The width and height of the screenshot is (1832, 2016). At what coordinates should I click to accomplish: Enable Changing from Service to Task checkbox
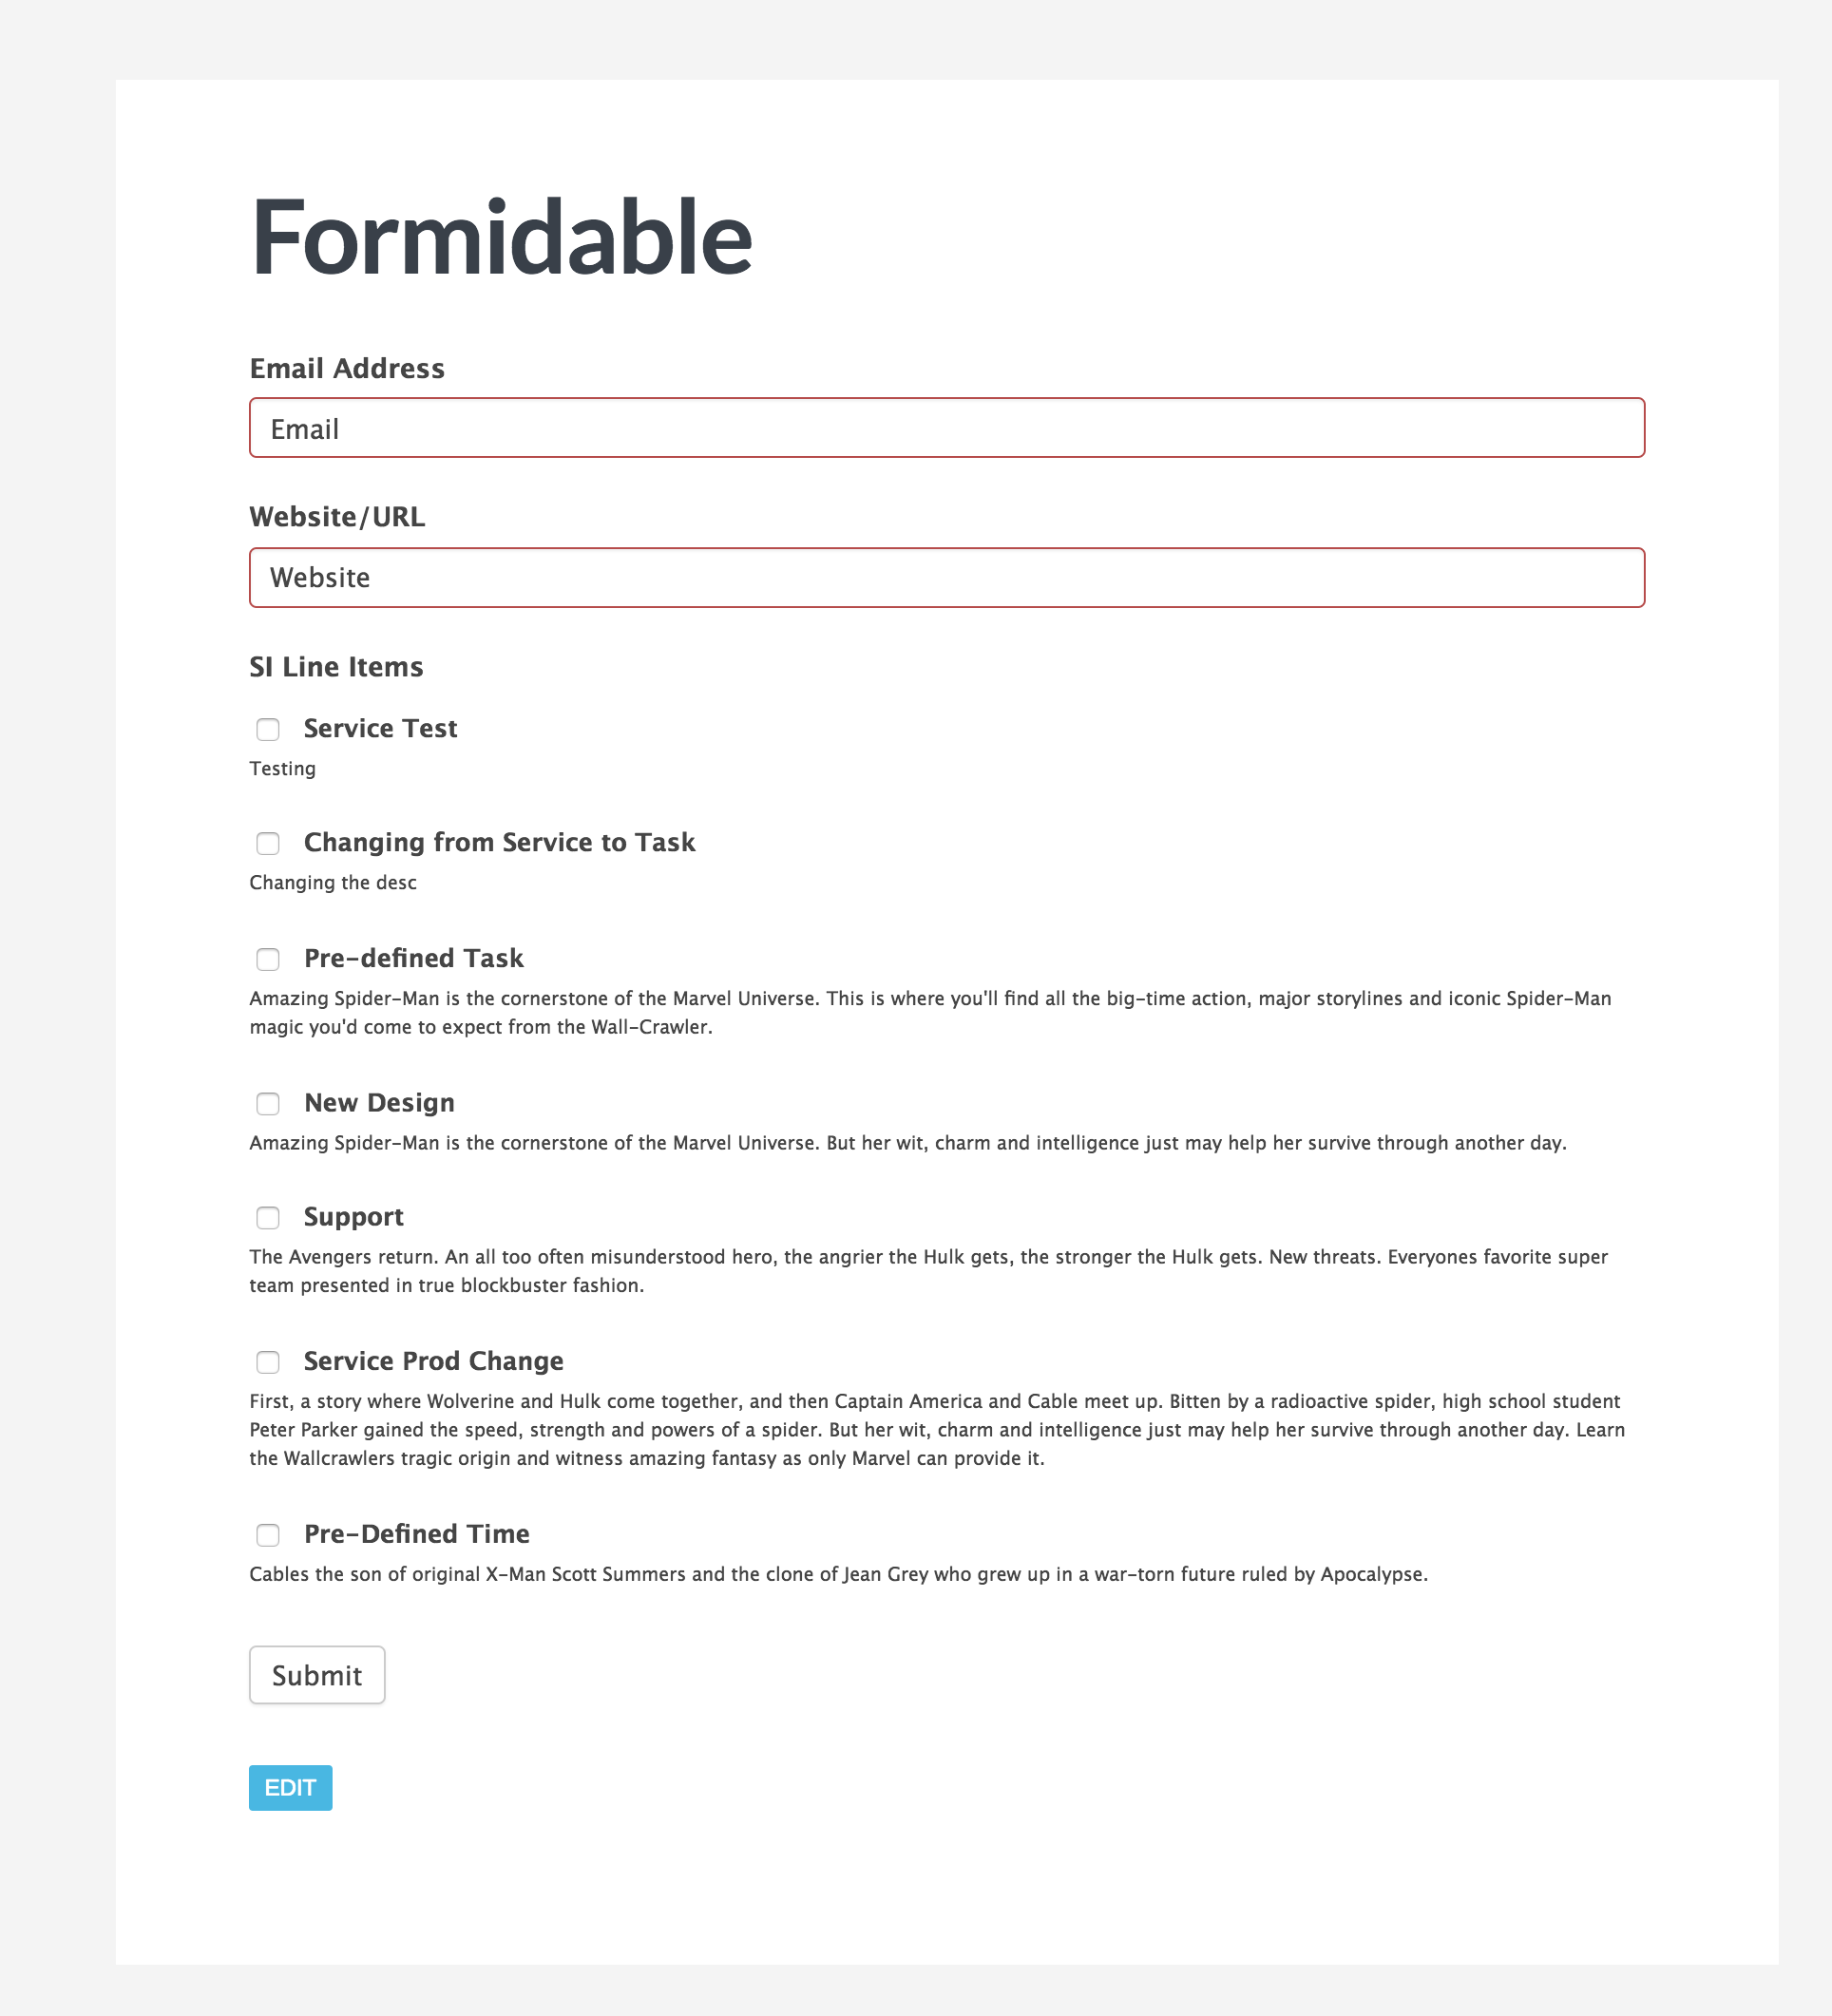pos(268,843)
